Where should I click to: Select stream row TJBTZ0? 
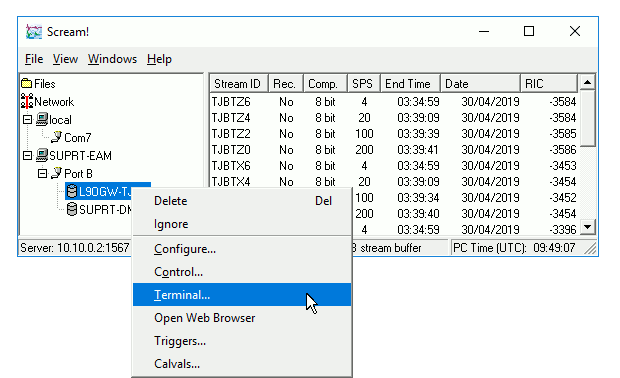click(x=394, y=149)
